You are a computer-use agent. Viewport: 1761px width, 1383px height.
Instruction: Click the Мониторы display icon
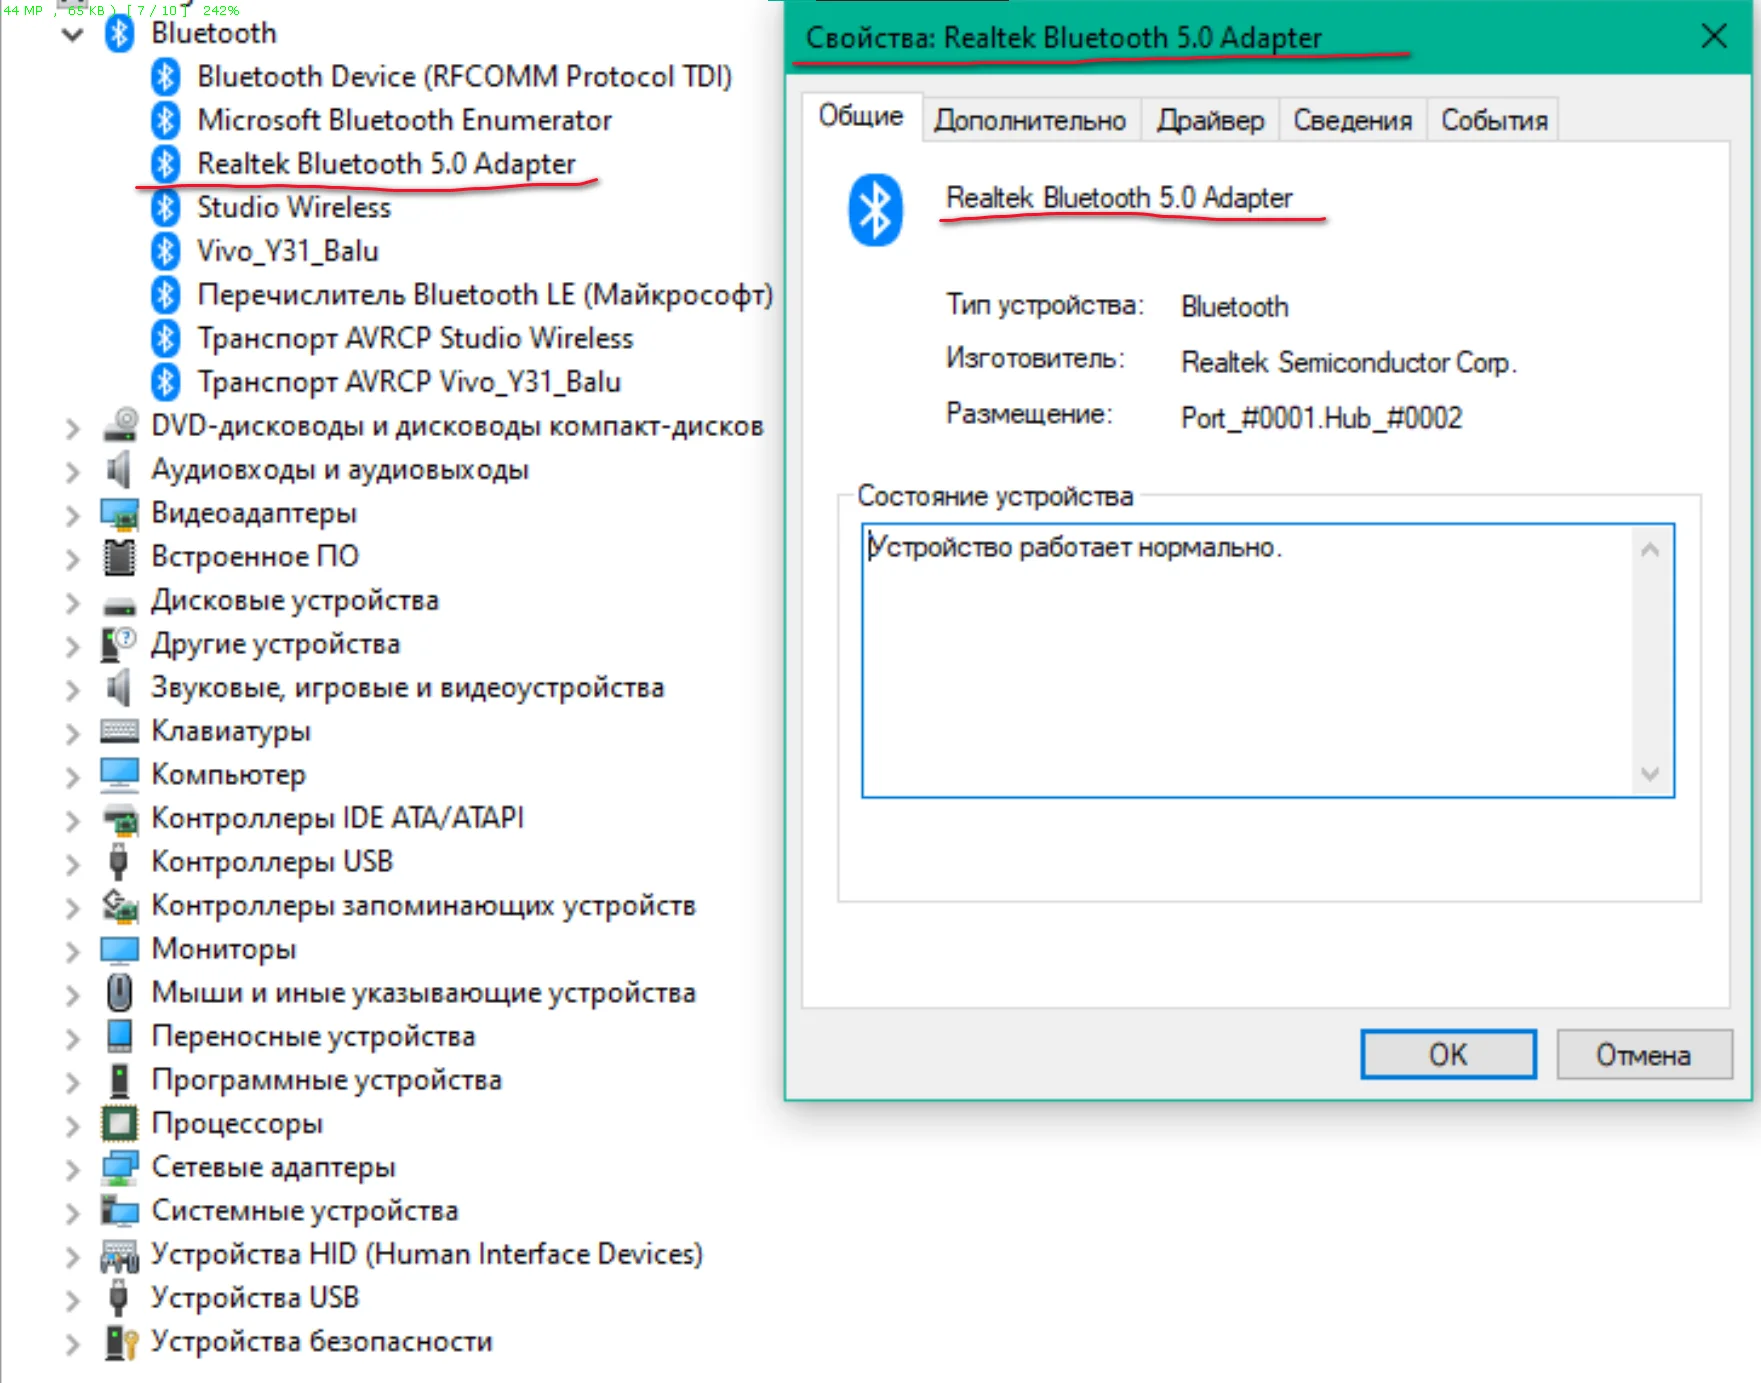pos(120,949)
